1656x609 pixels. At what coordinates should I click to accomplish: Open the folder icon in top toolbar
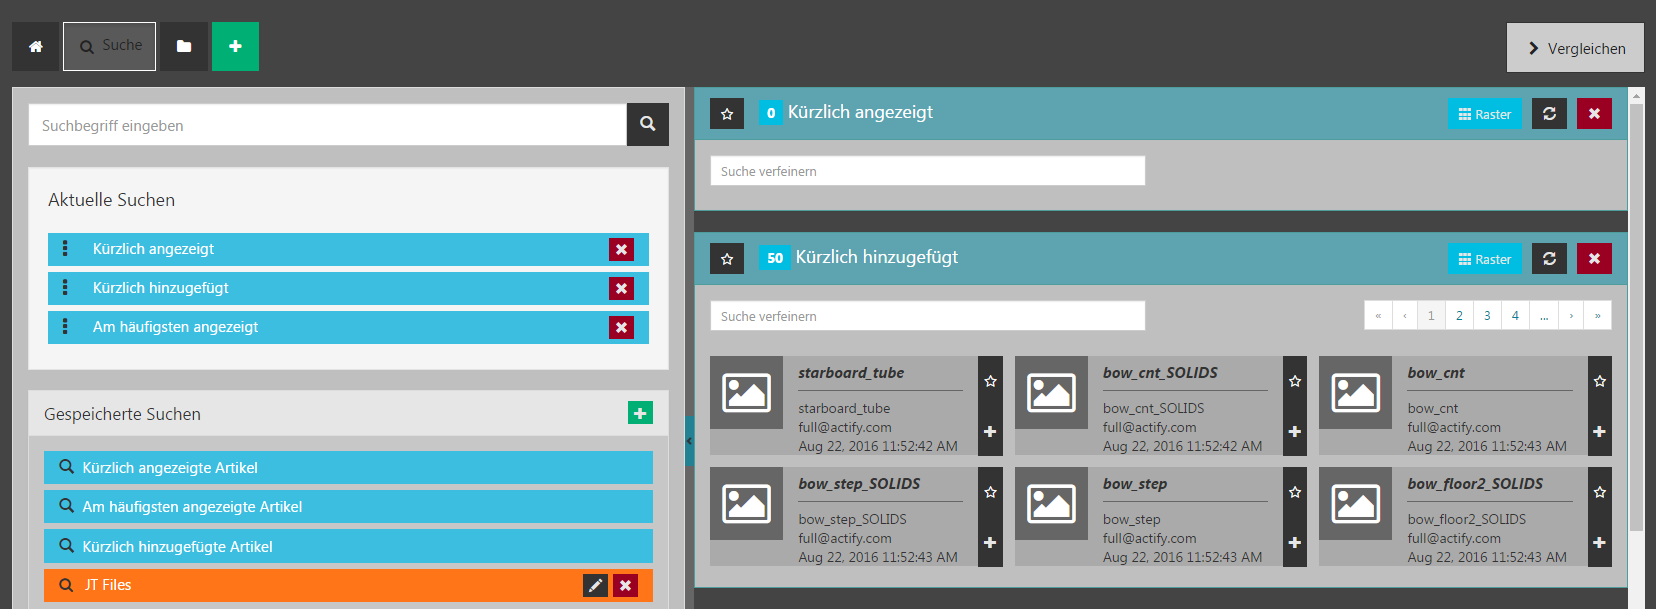[184, 47]
